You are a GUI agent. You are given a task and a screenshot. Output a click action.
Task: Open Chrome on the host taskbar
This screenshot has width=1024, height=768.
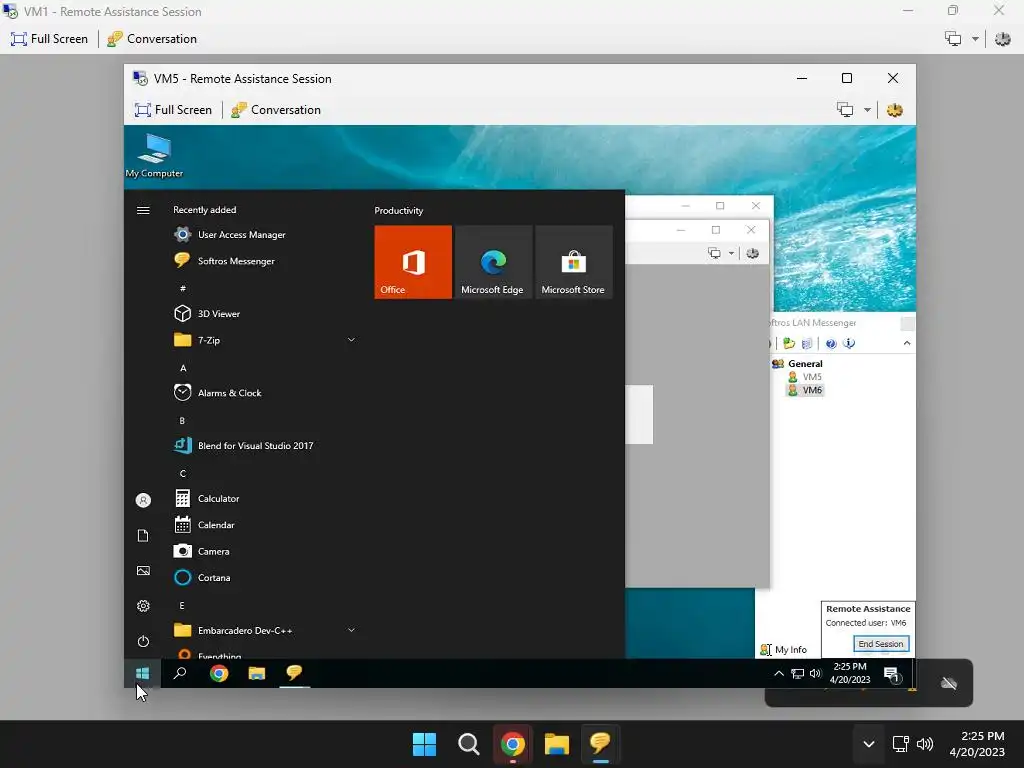[513, 744]
